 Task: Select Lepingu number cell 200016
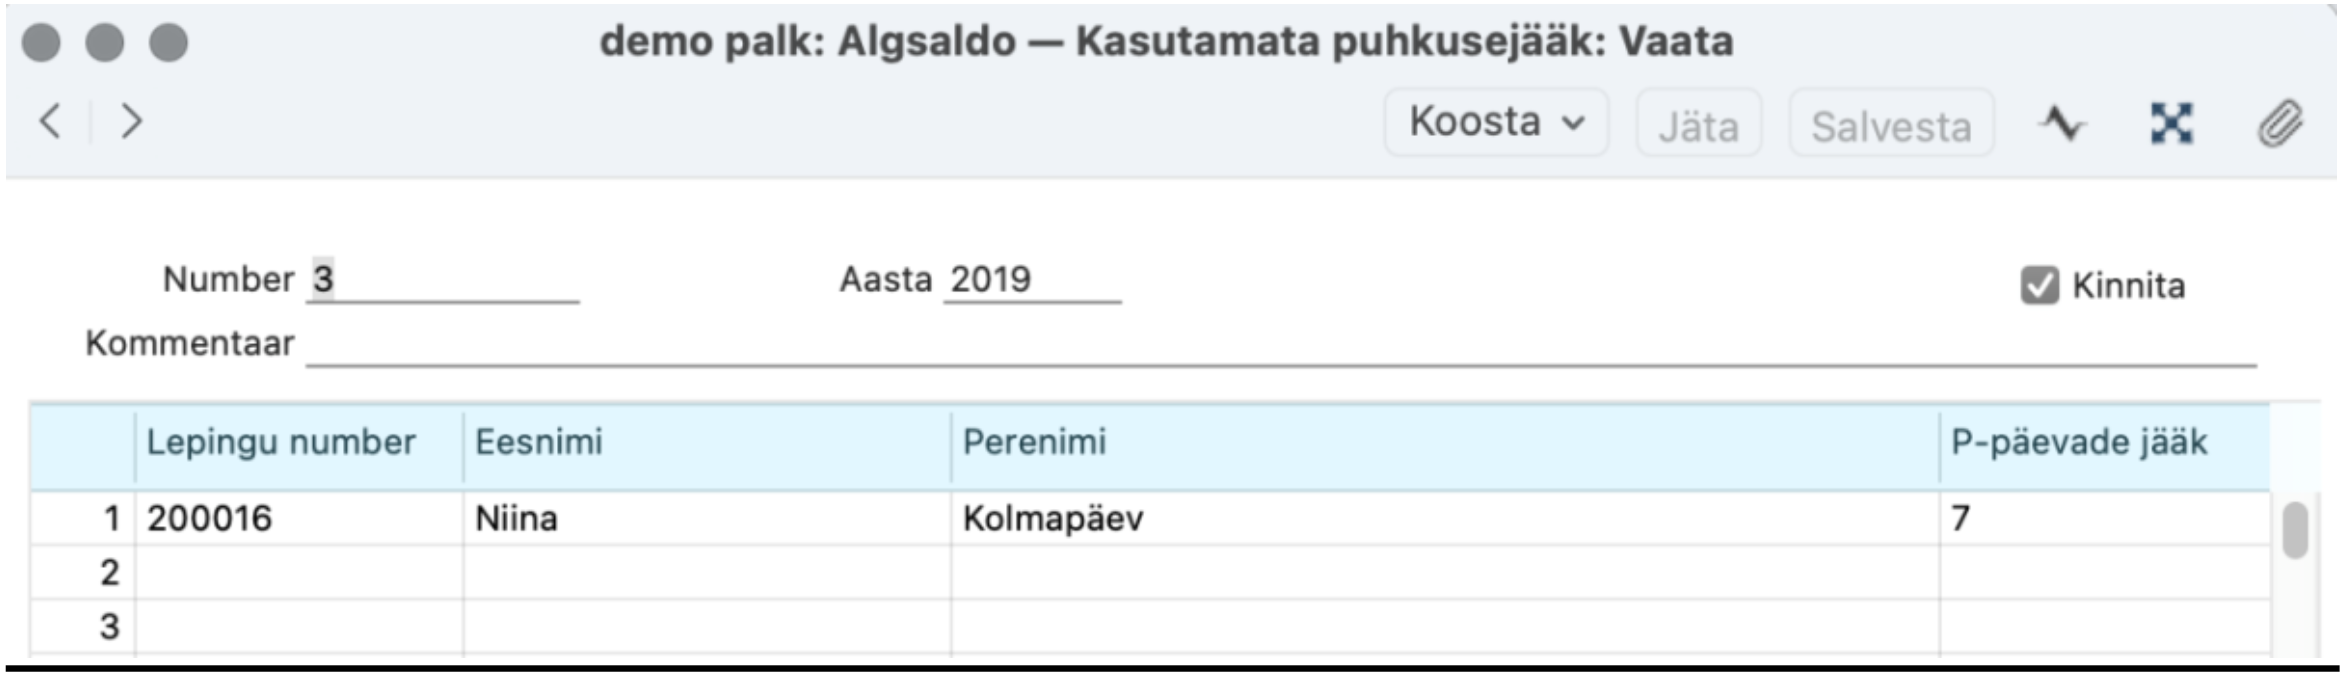[x=299, y=518]
